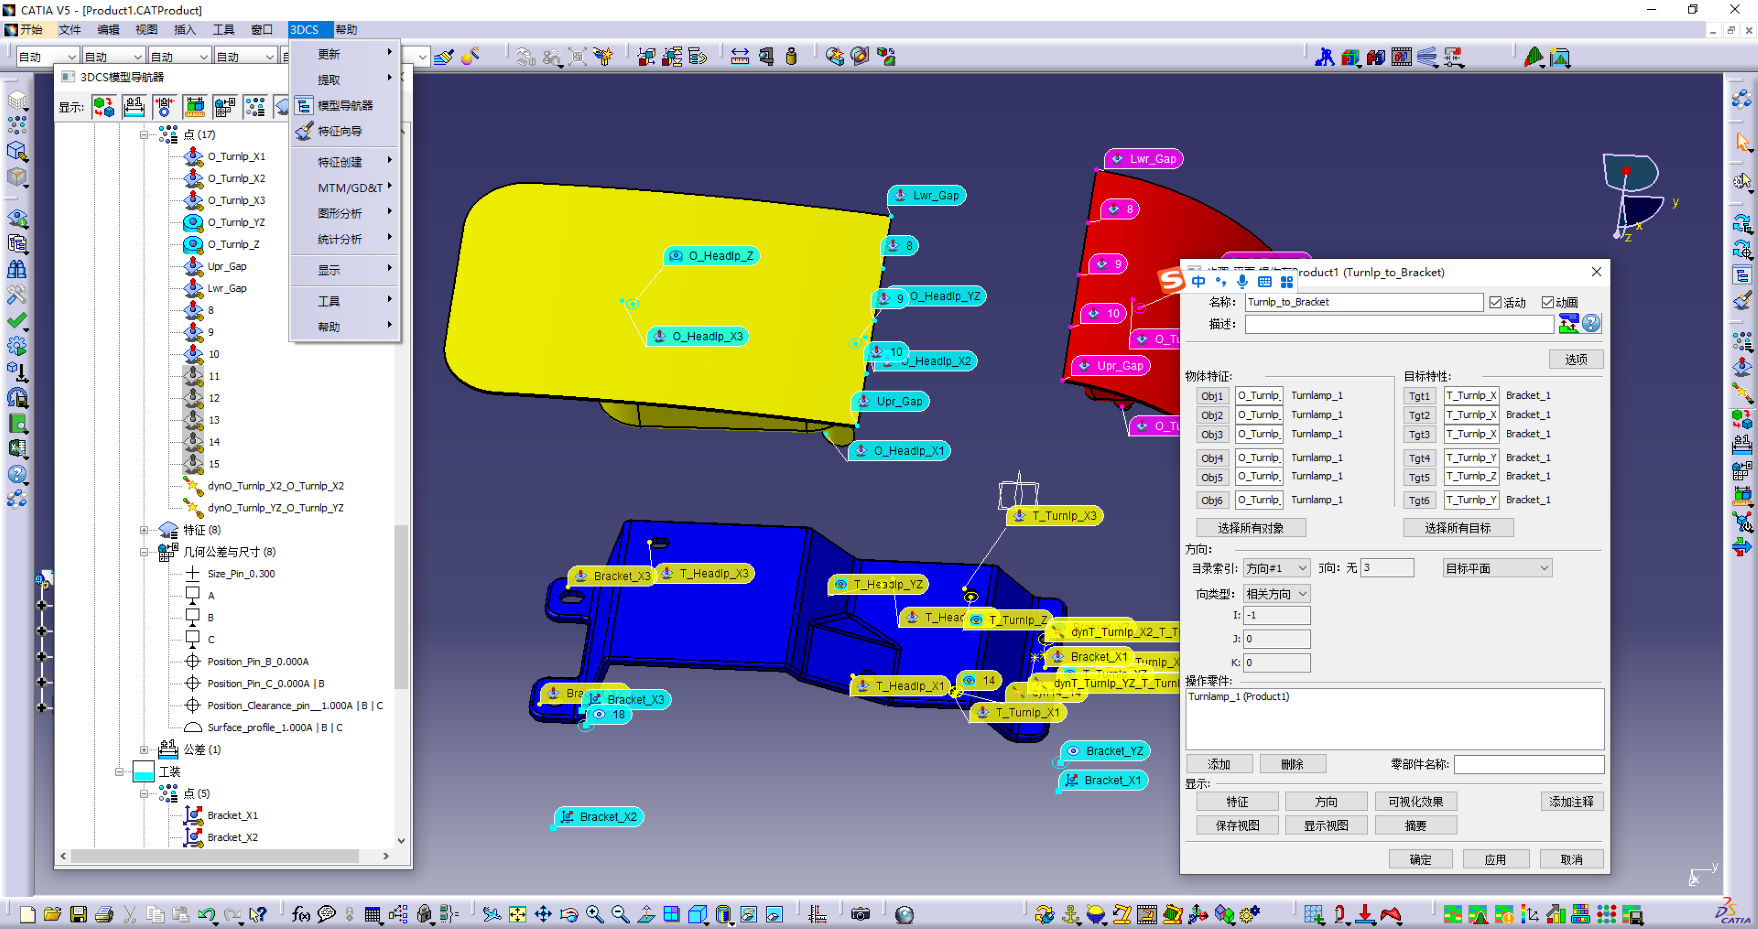The width and height of the screenshot is (1758, 929).
Task: Click the 描述 input field
Action: pyautogui.click(x=1399, y=324)
